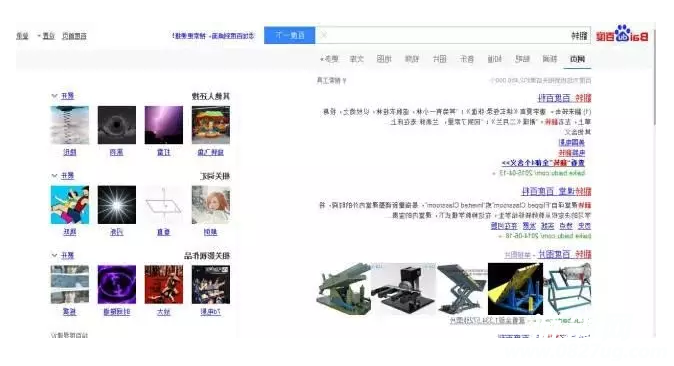Open the black hole thumbnail

(x=116, y=125)
